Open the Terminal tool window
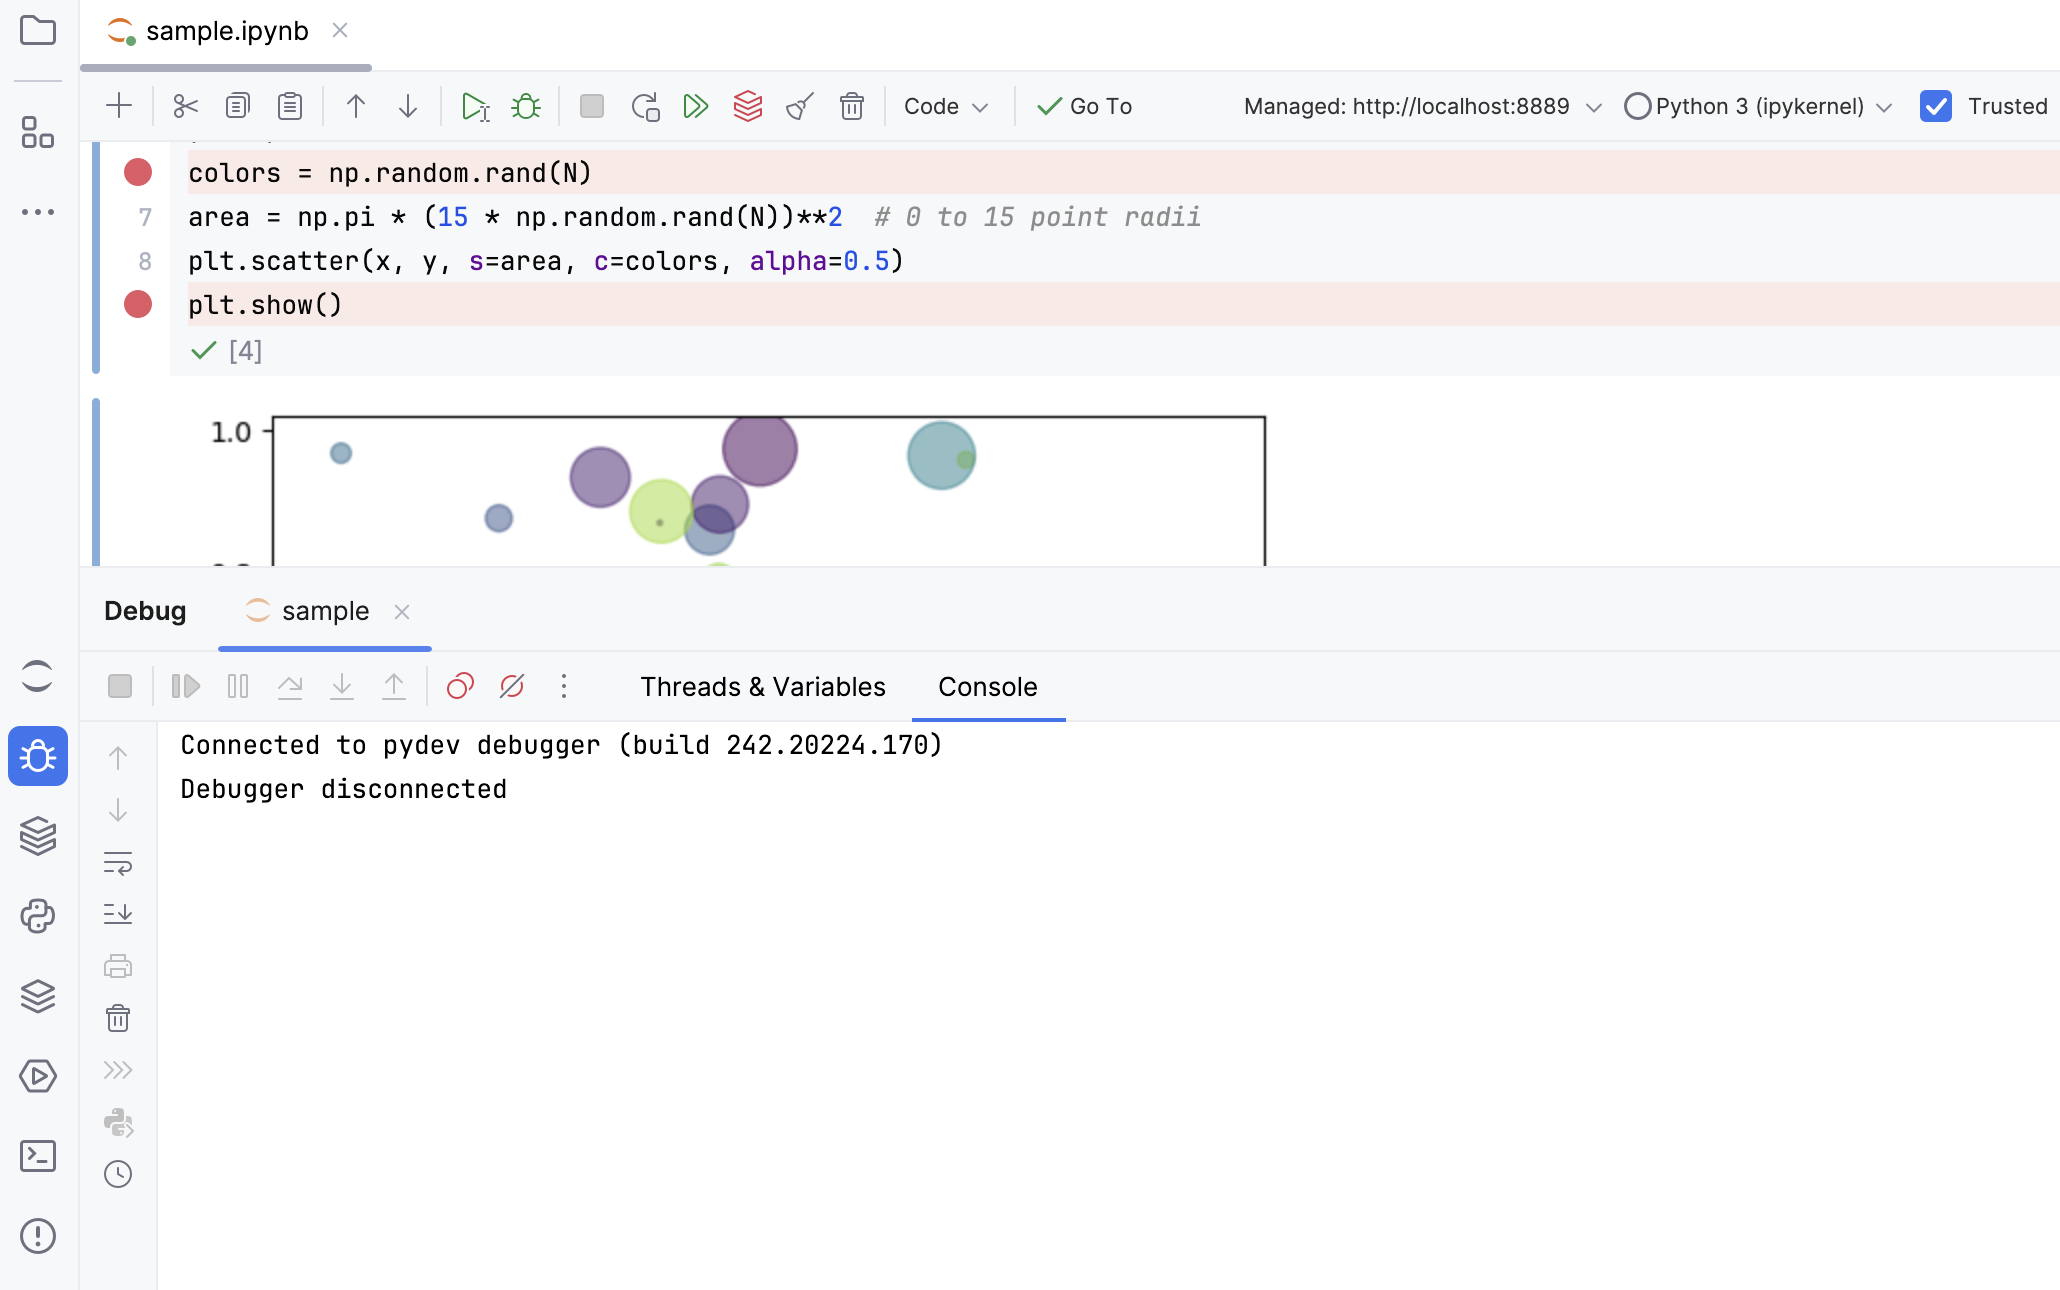The height and width of the screenshot is (1290, 2060). click(x=38, y=1156)
